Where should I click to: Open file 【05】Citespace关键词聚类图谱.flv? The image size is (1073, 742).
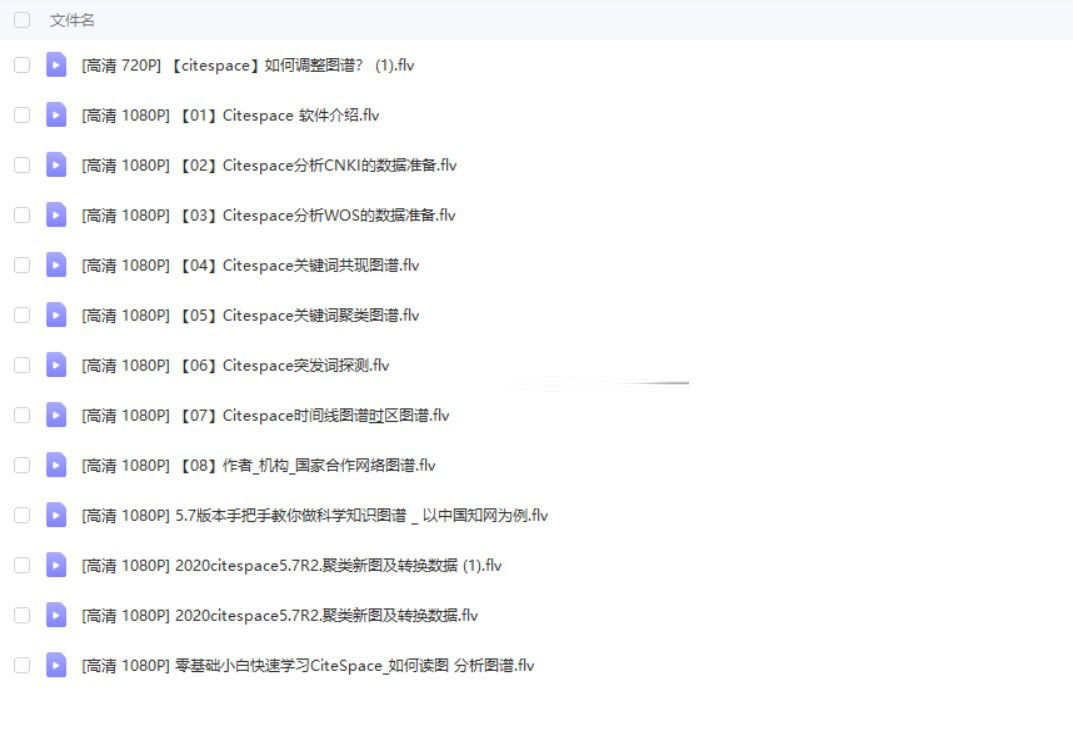click(250, 315)
